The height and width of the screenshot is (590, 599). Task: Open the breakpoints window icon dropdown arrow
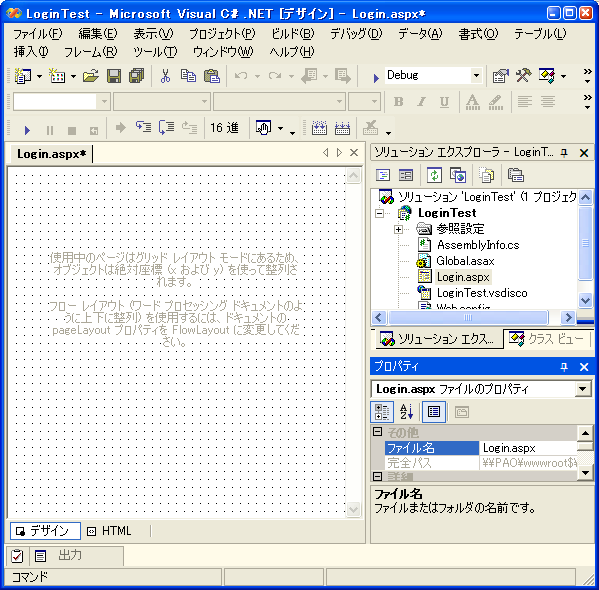pyautogui.click(x=280, y=128)
